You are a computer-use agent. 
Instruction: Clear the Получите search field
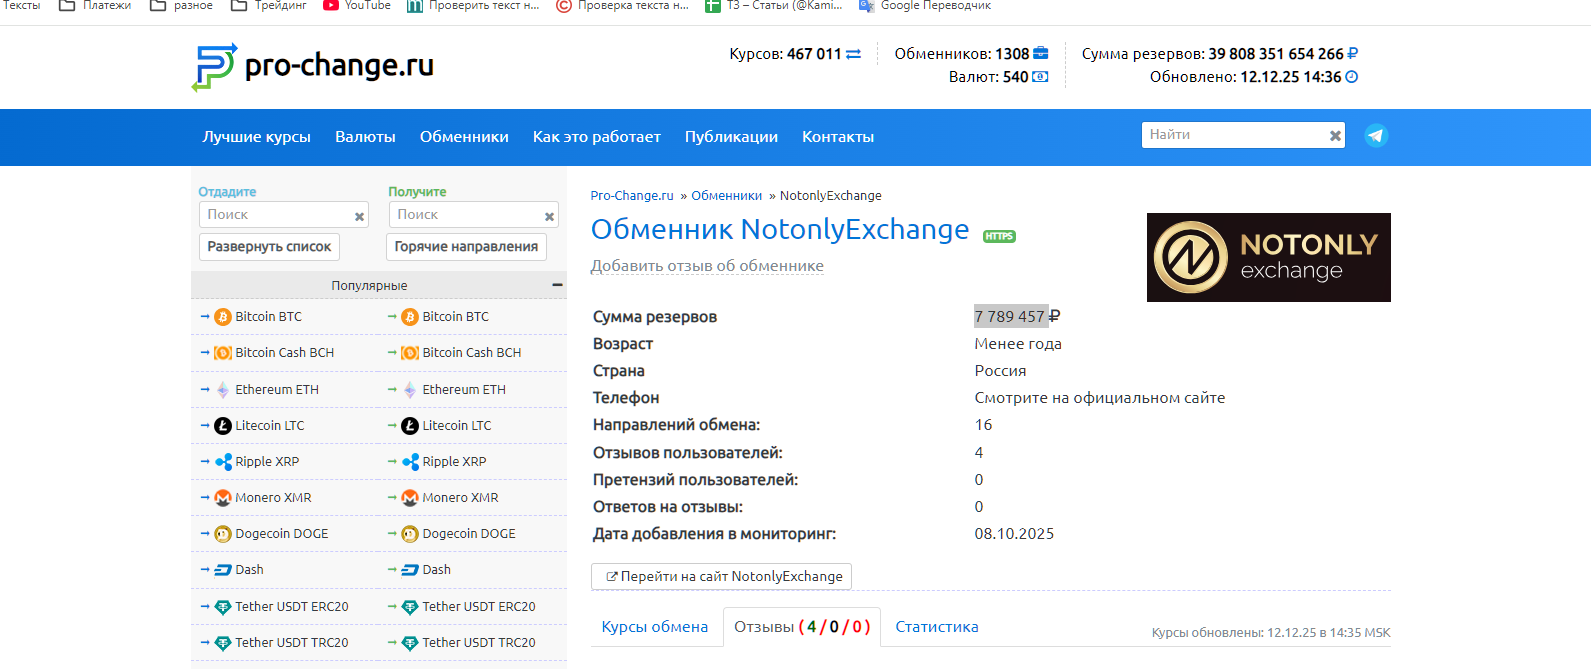click(549, 216)
